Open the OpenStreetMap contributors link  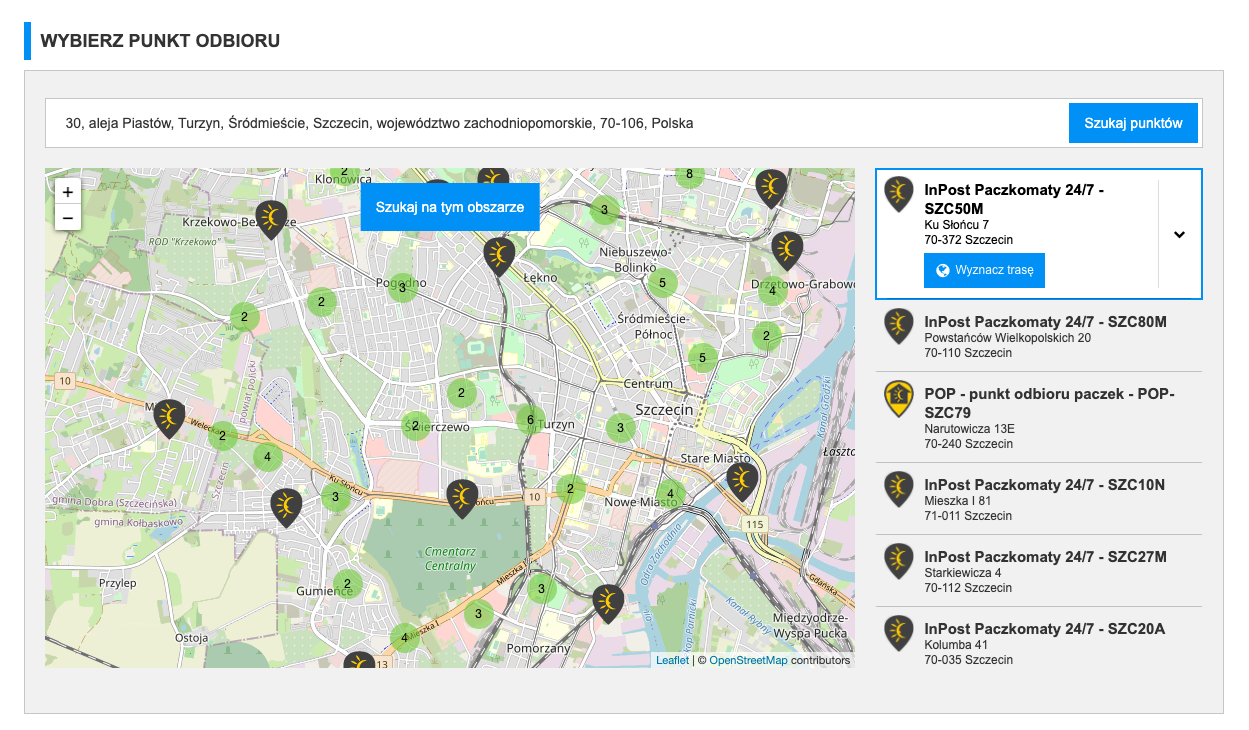748,660
